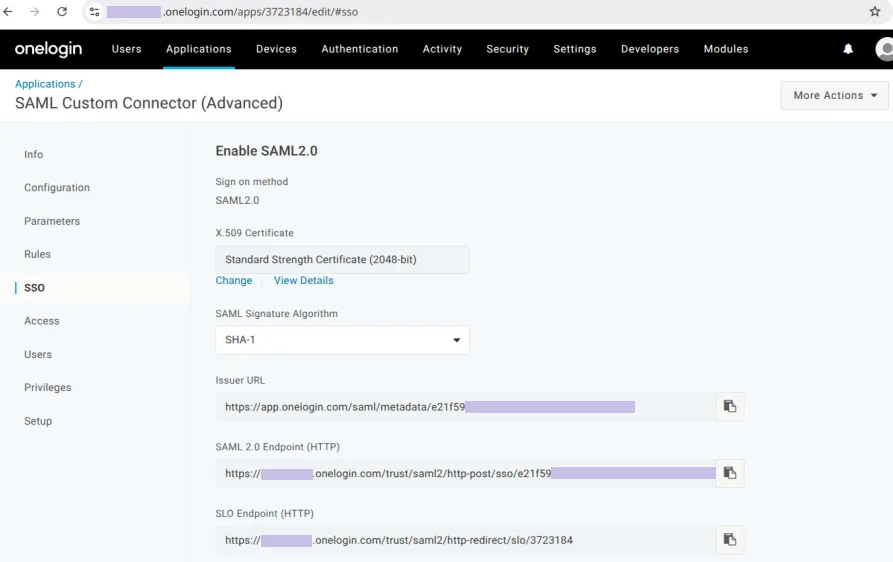Select the SSO sidebar tab
893x562 pixels.
(x=34, y=288)
